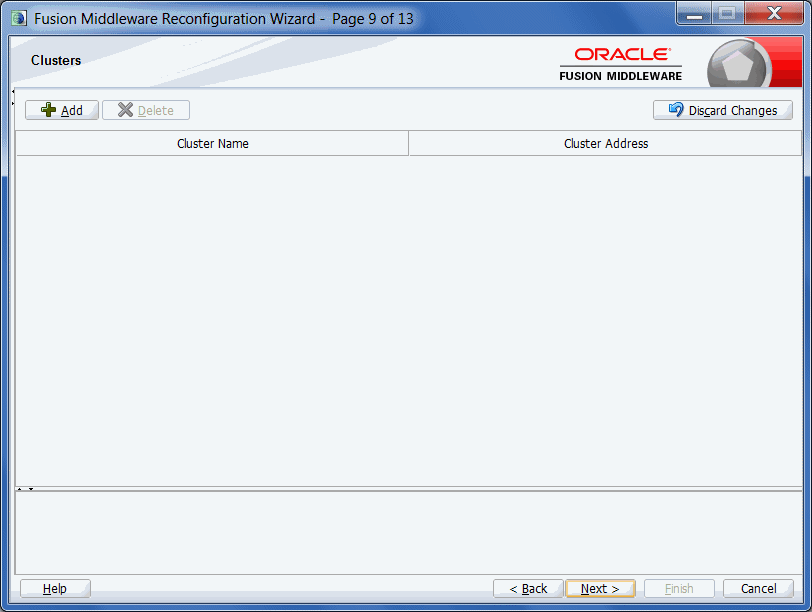The height and width of the screenshot is (612, 812).
Task: Click the greyed-out Finish button
Action: 679,589
